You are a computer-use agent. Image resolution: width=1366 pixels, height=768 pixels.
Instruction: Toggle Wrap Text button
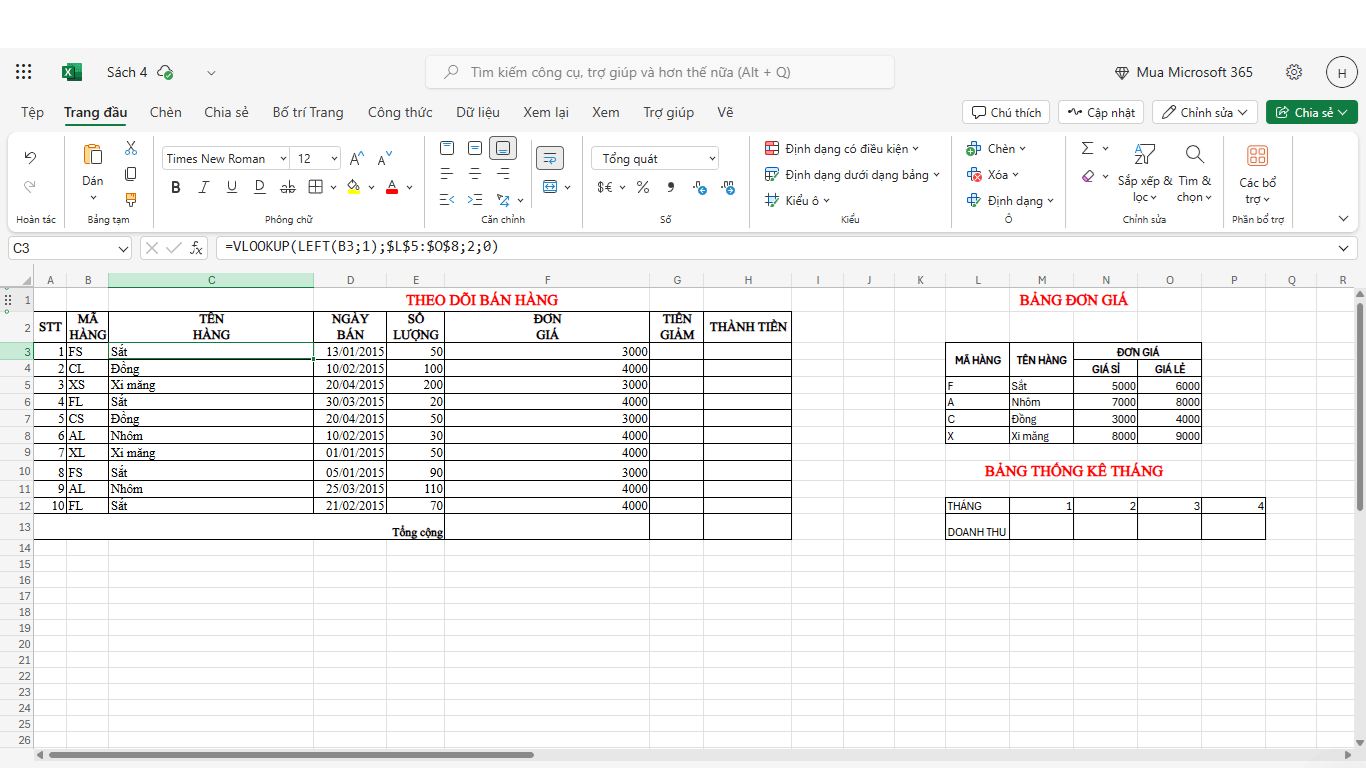(550, 158)
